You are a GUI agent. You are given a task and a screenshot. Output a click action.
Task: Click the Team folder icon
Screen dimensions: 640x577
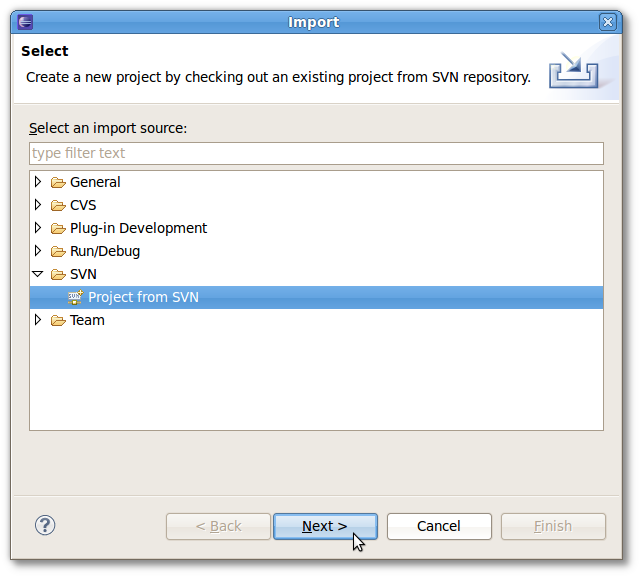(x=58, y=321)
